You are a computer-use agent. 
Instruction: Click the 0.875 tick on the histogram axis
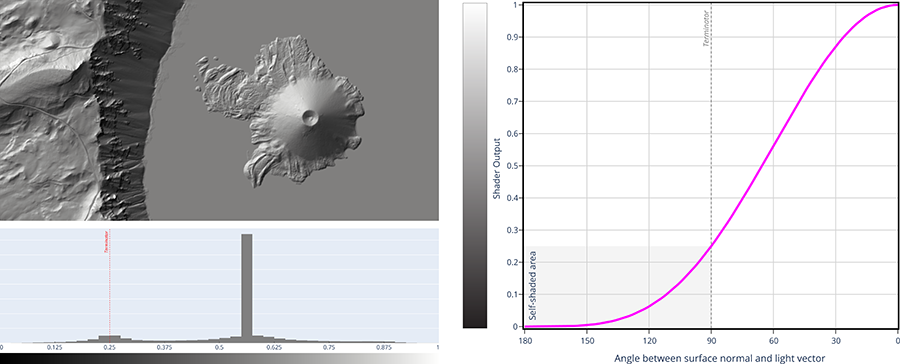383,347
